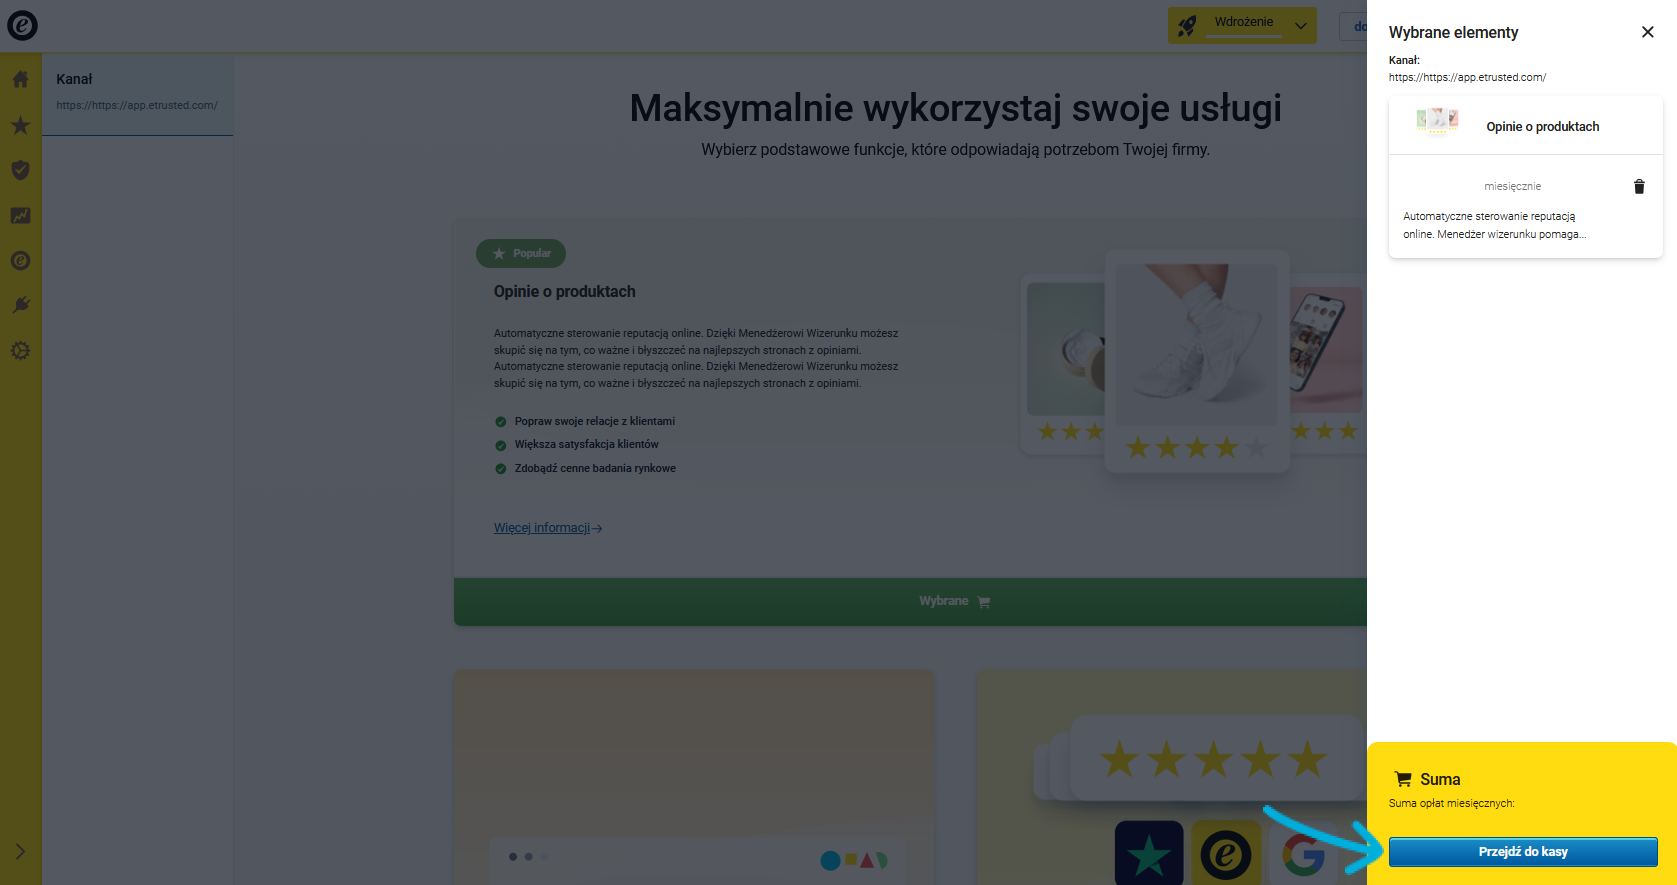Image resolution: width=1677 pixels, height=885 pixels.
Task: Click the channel URL in Wybrane elementy panel
Action: (x=1467, y=77)
